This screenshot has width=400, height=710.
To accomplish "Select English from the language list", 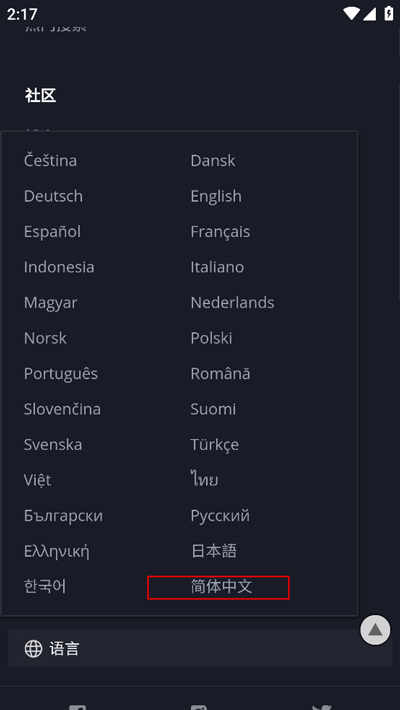I will (x=216, y=196).
